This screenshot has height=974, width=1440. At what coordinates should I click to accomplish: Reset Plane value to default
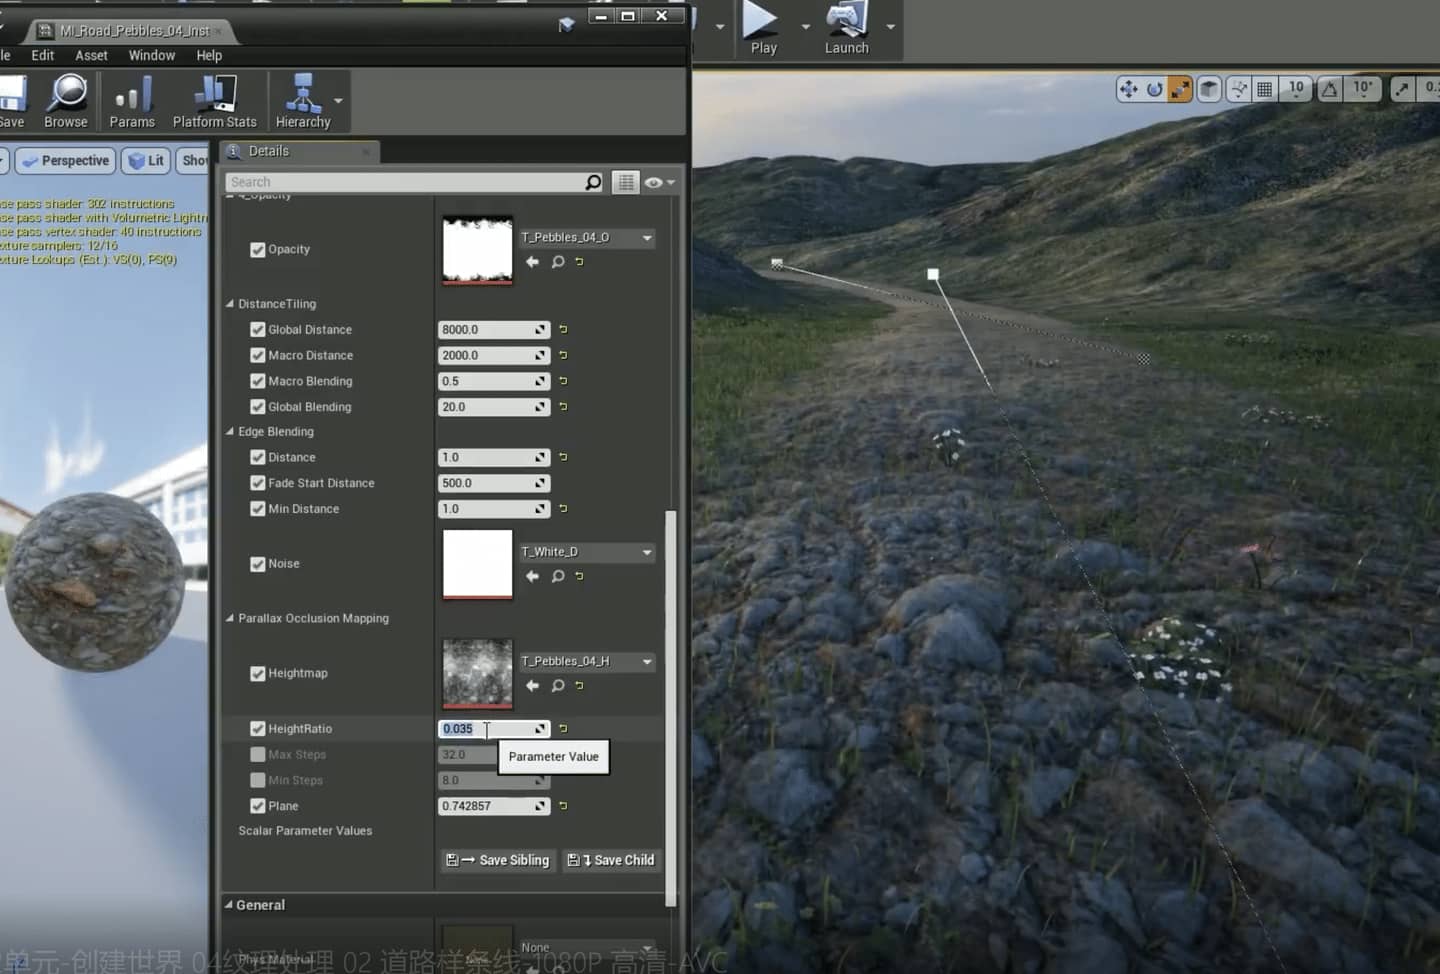coord(563,806)
